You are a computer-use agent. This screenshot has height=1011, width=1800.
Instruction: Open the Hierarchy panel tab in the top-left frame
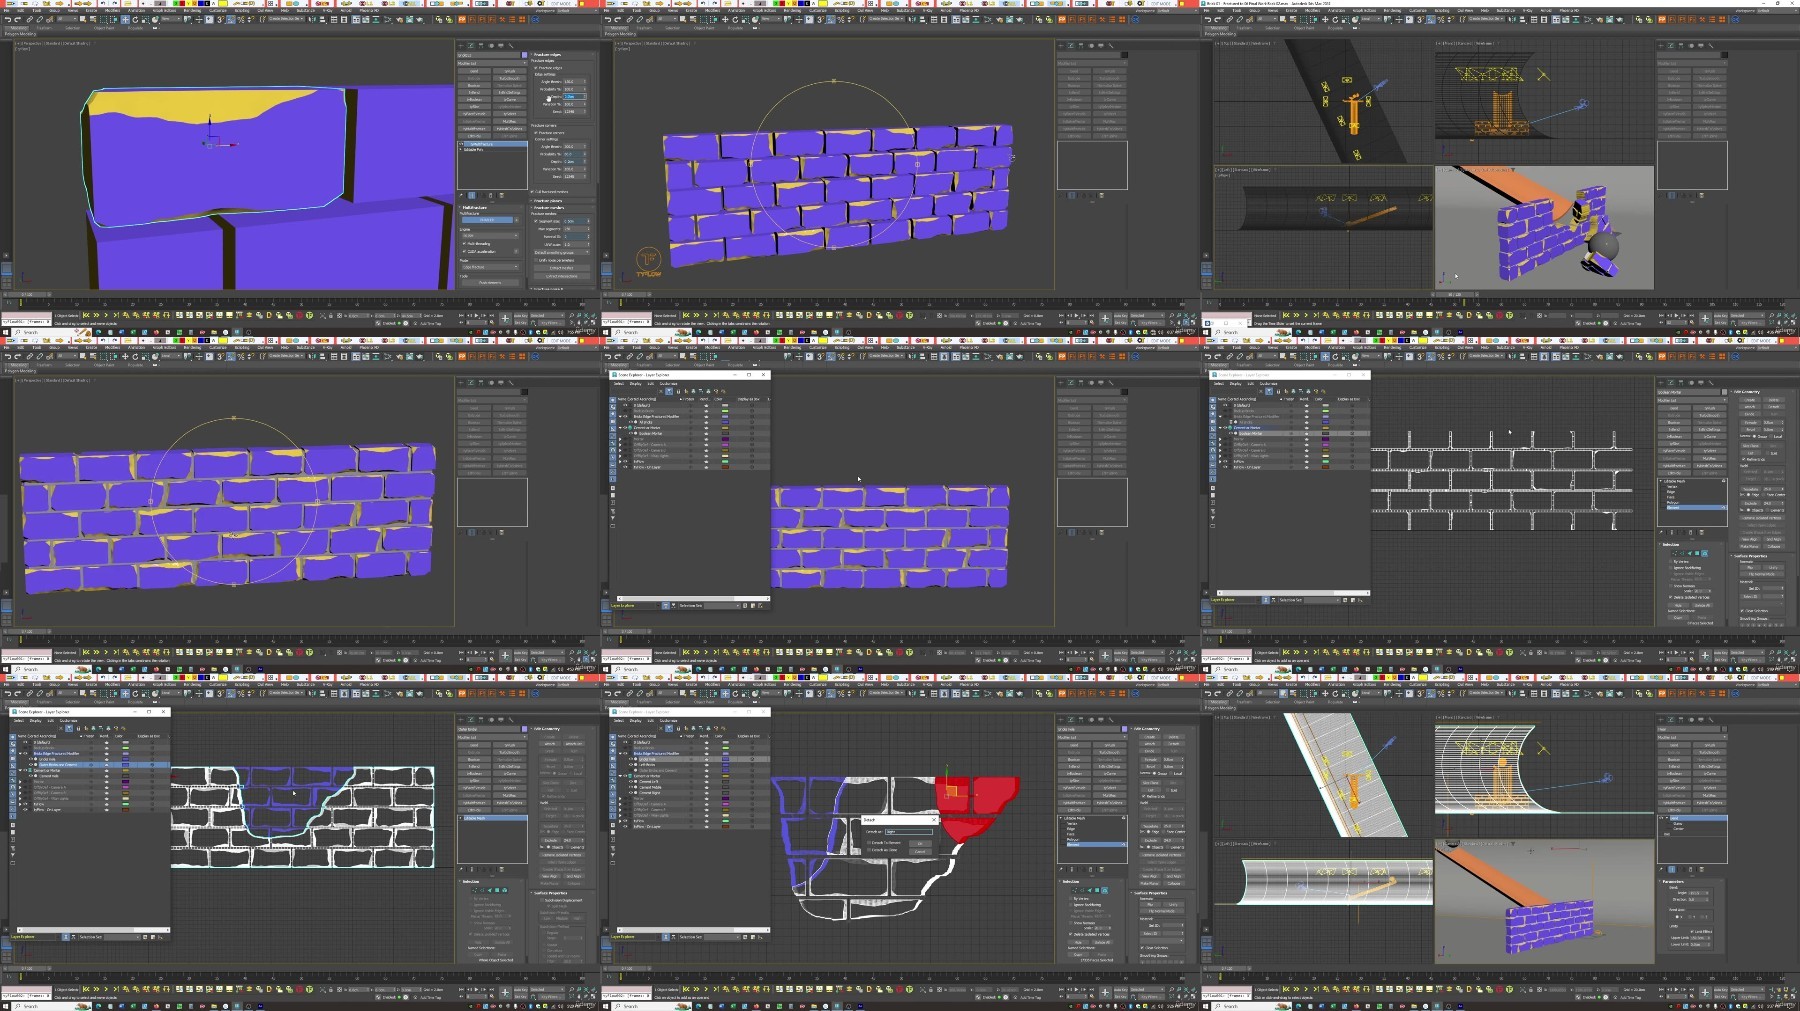click(482, 45)
